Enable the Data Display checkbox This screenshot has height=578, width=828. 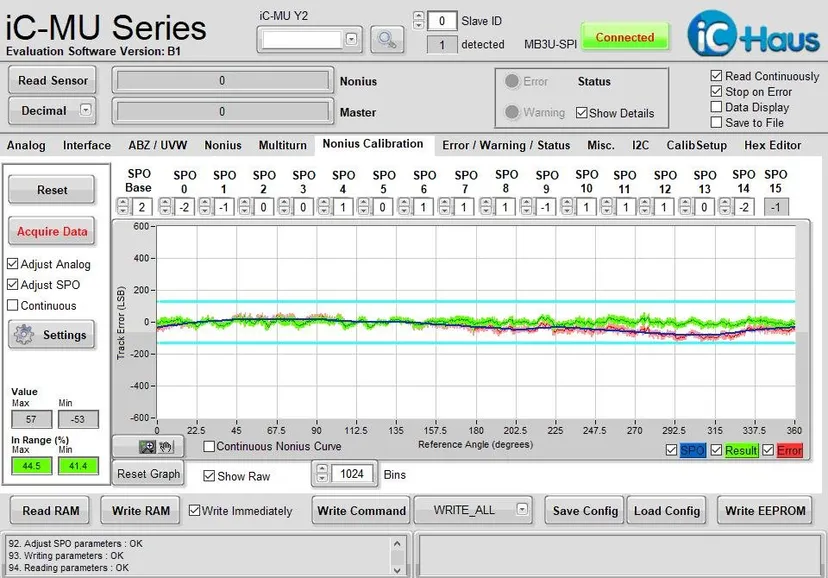click(x=716, y=107)
